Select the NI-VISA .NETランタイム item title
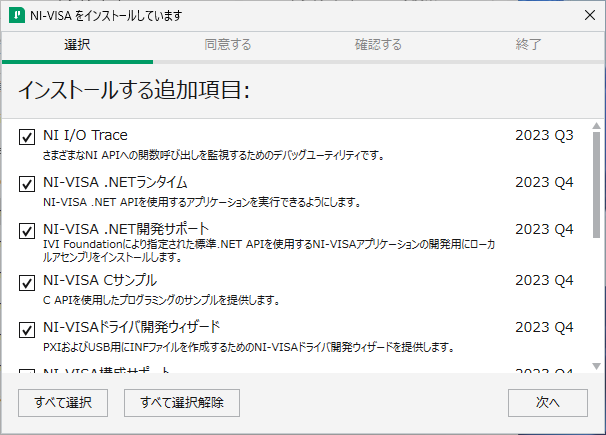606x435 pixels. click(115, 182)
